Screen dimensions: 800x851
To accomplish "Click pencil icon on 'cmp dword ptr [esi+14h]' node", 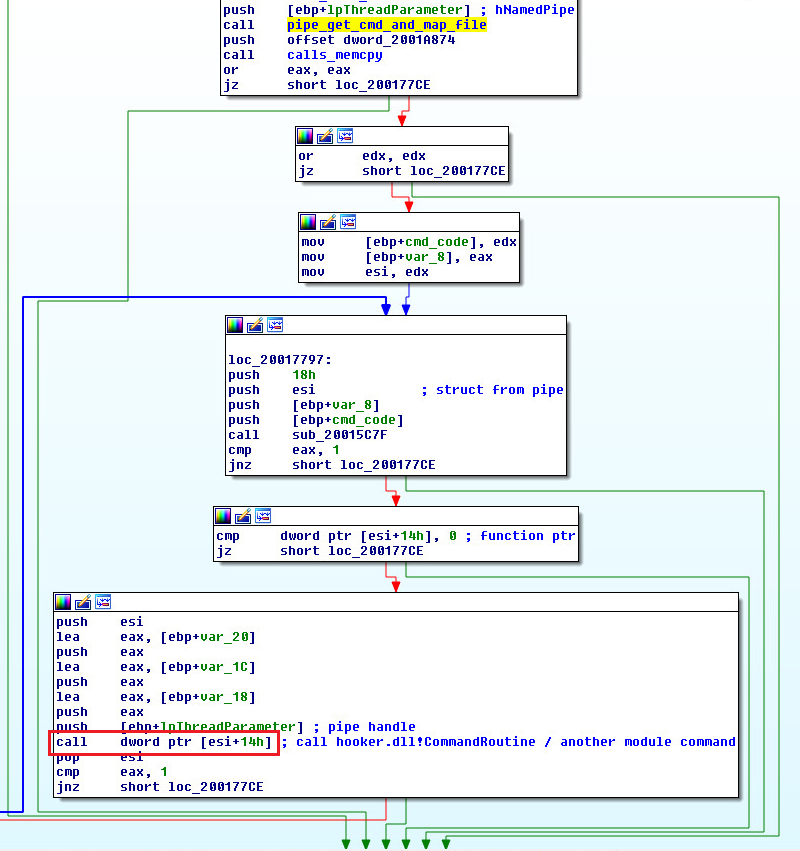I will (243, 516).
